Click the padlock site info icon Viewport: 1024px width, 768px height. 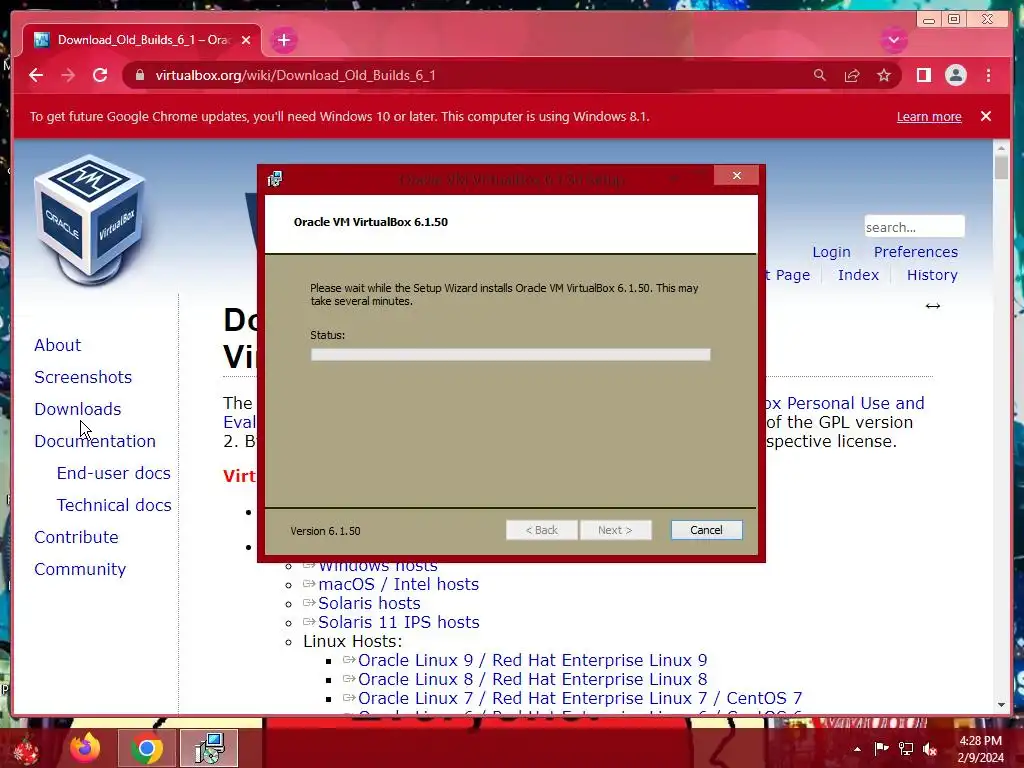139,75
